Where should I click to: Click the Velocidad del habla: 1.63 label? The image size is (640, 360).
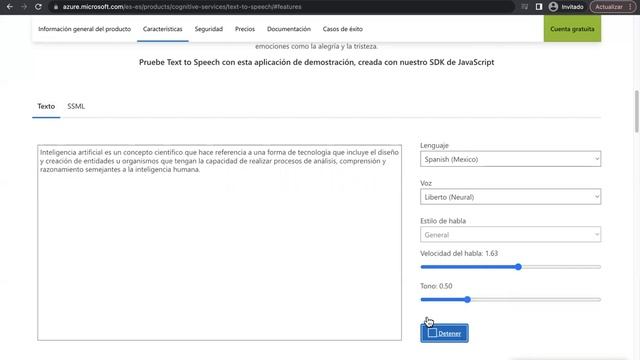[x=459, y=253]
